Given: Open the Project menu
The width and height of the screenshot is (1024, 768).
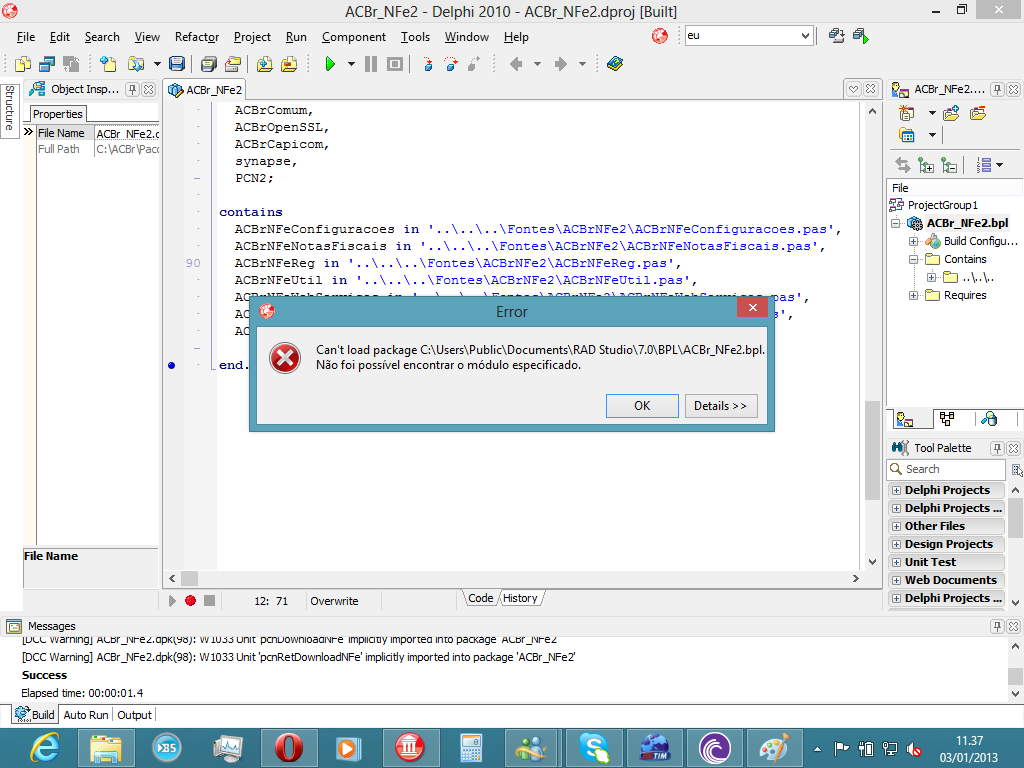Looking at the screenshot, I should click(x=252, y=37).
